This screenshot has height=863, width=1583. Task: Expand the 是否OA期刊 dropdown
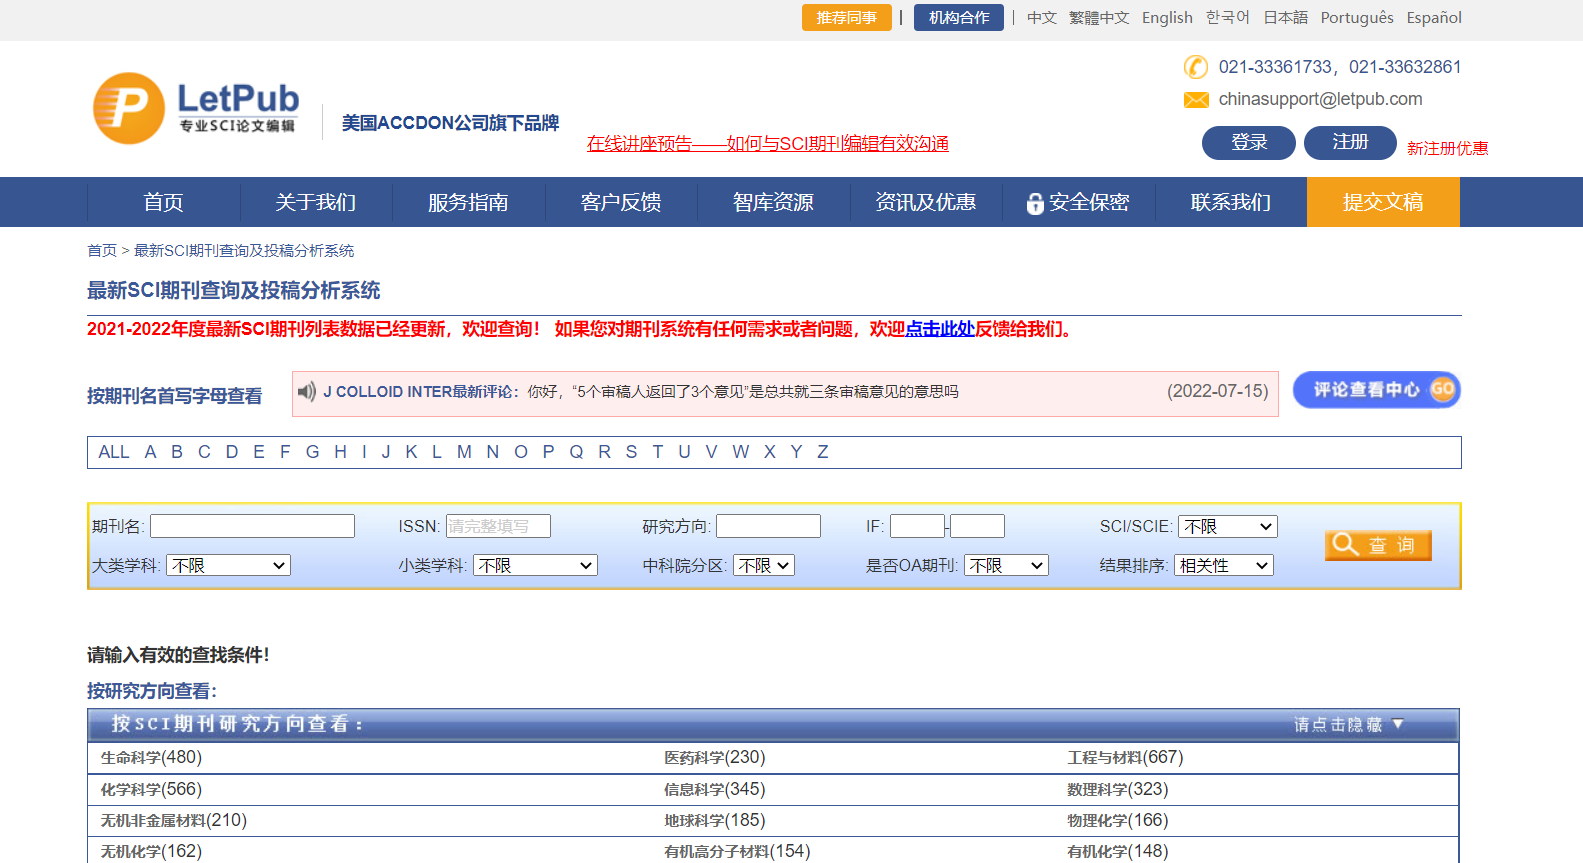(x=1006, y=566)
